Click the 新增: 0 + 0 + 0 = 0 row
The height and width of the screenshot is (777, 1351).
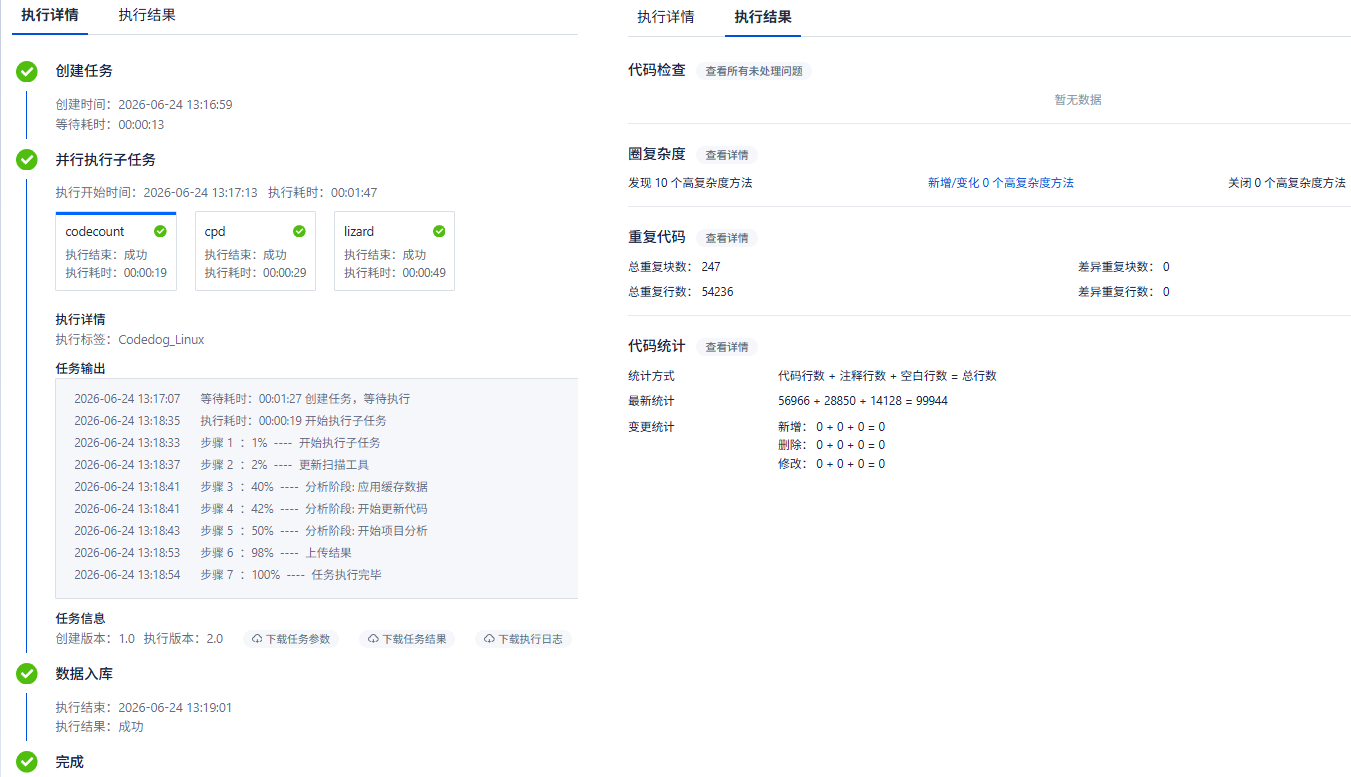(x=831, y=427)
